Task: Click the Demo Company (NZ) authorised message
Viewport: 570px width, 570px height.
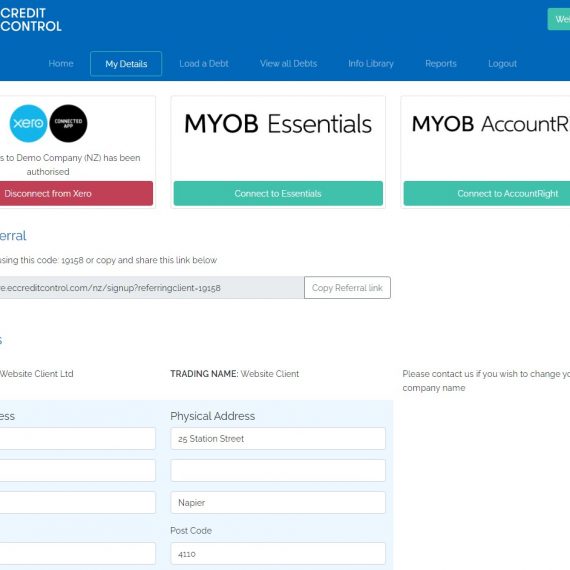Action: tap(70, 165)
